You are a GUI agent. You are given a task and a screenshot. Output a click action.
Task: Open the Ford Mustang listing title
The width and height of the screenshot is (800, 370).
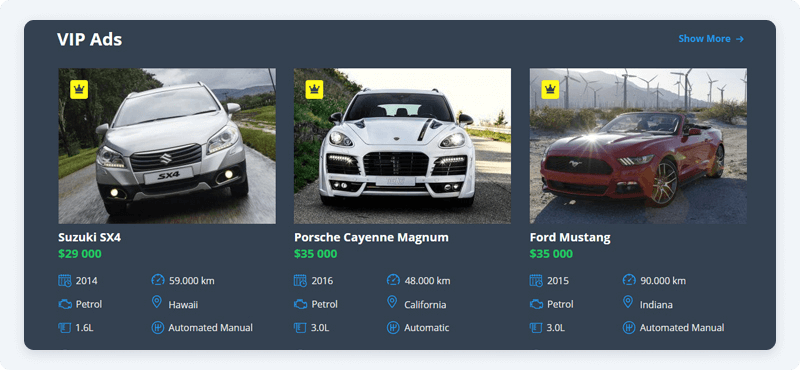pyautogui.click(x=570, y=237)
